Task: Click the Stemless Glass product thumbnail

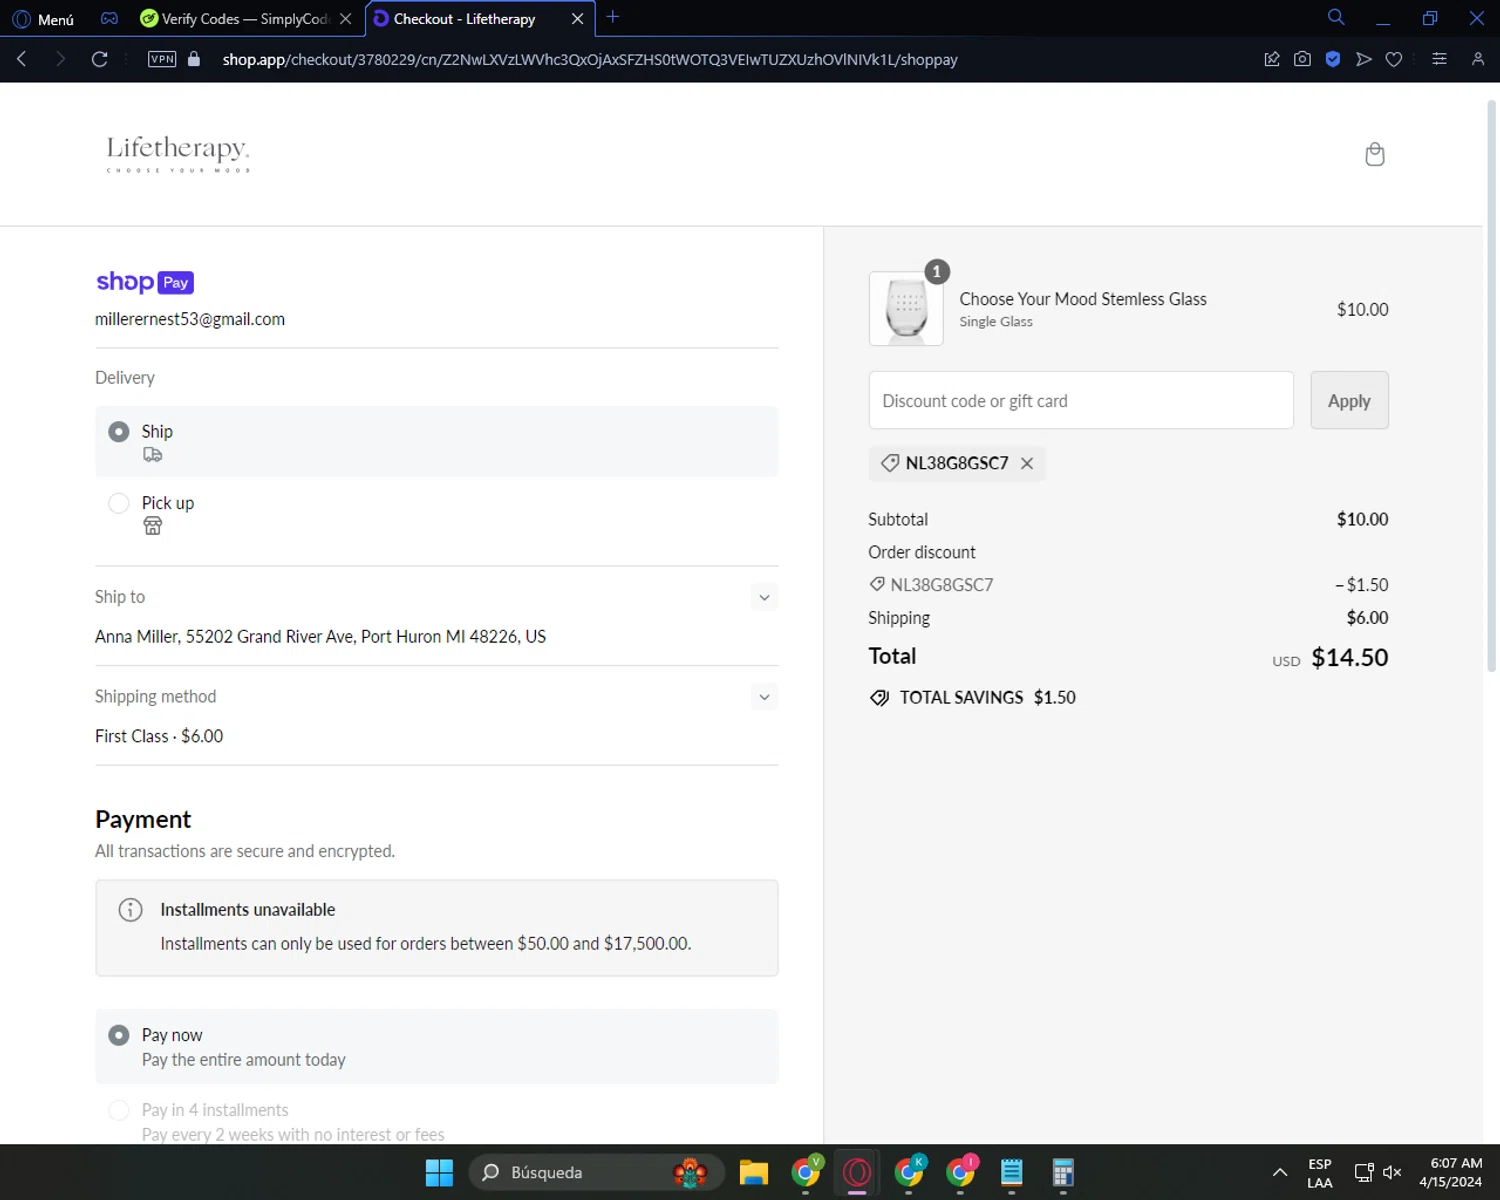Action: click(x=906, y=309)
